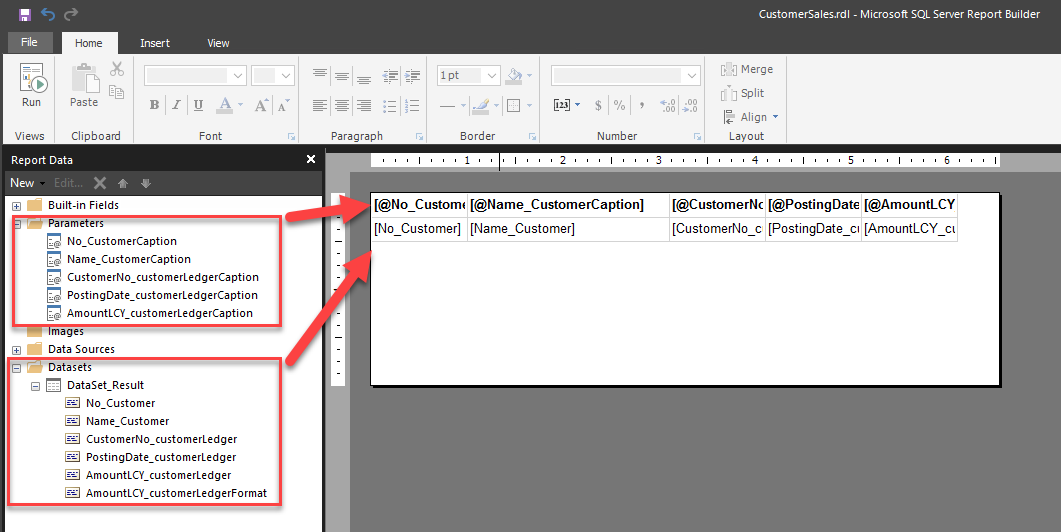1061x532 pixels.
Task: Click the Save icon in title bar
Action: pyautogui.click(x=25, y=14)
